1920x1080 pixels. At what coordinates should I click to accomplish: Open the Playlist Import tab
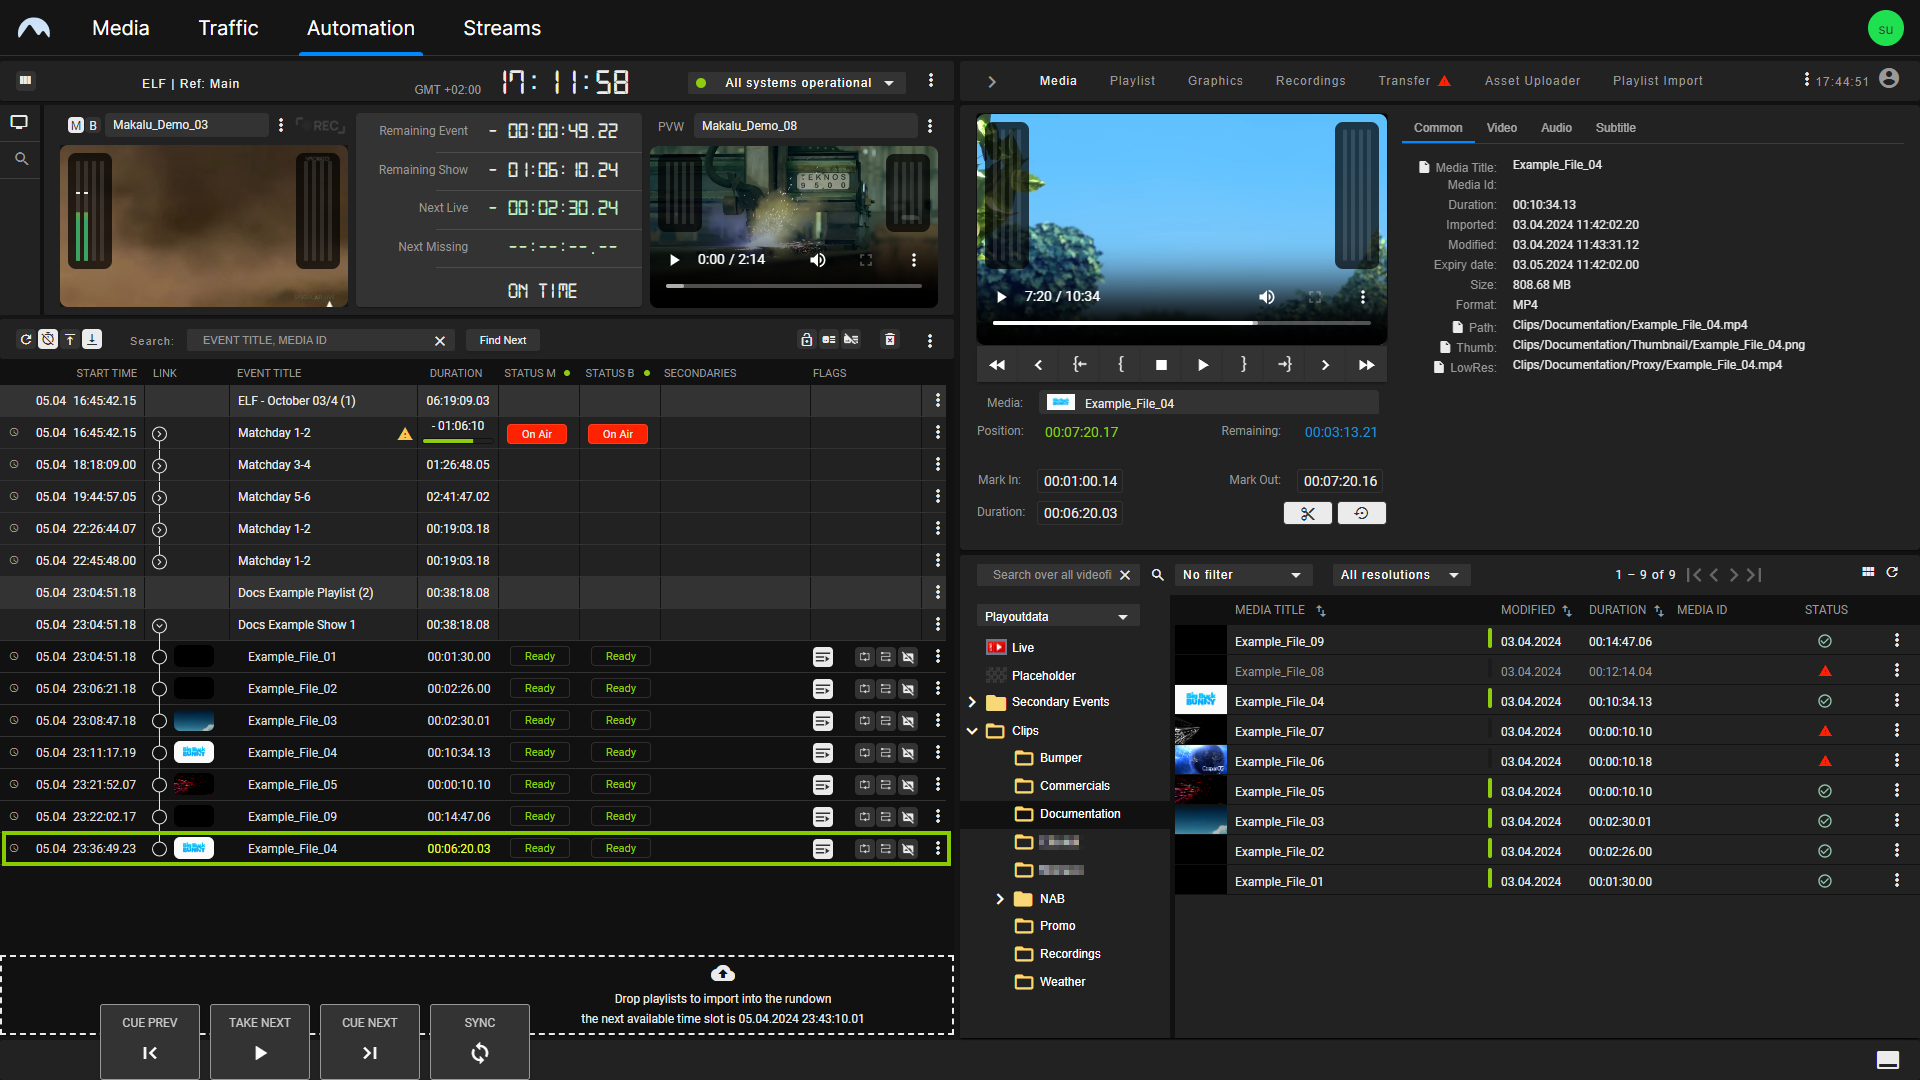[1657, 81]
